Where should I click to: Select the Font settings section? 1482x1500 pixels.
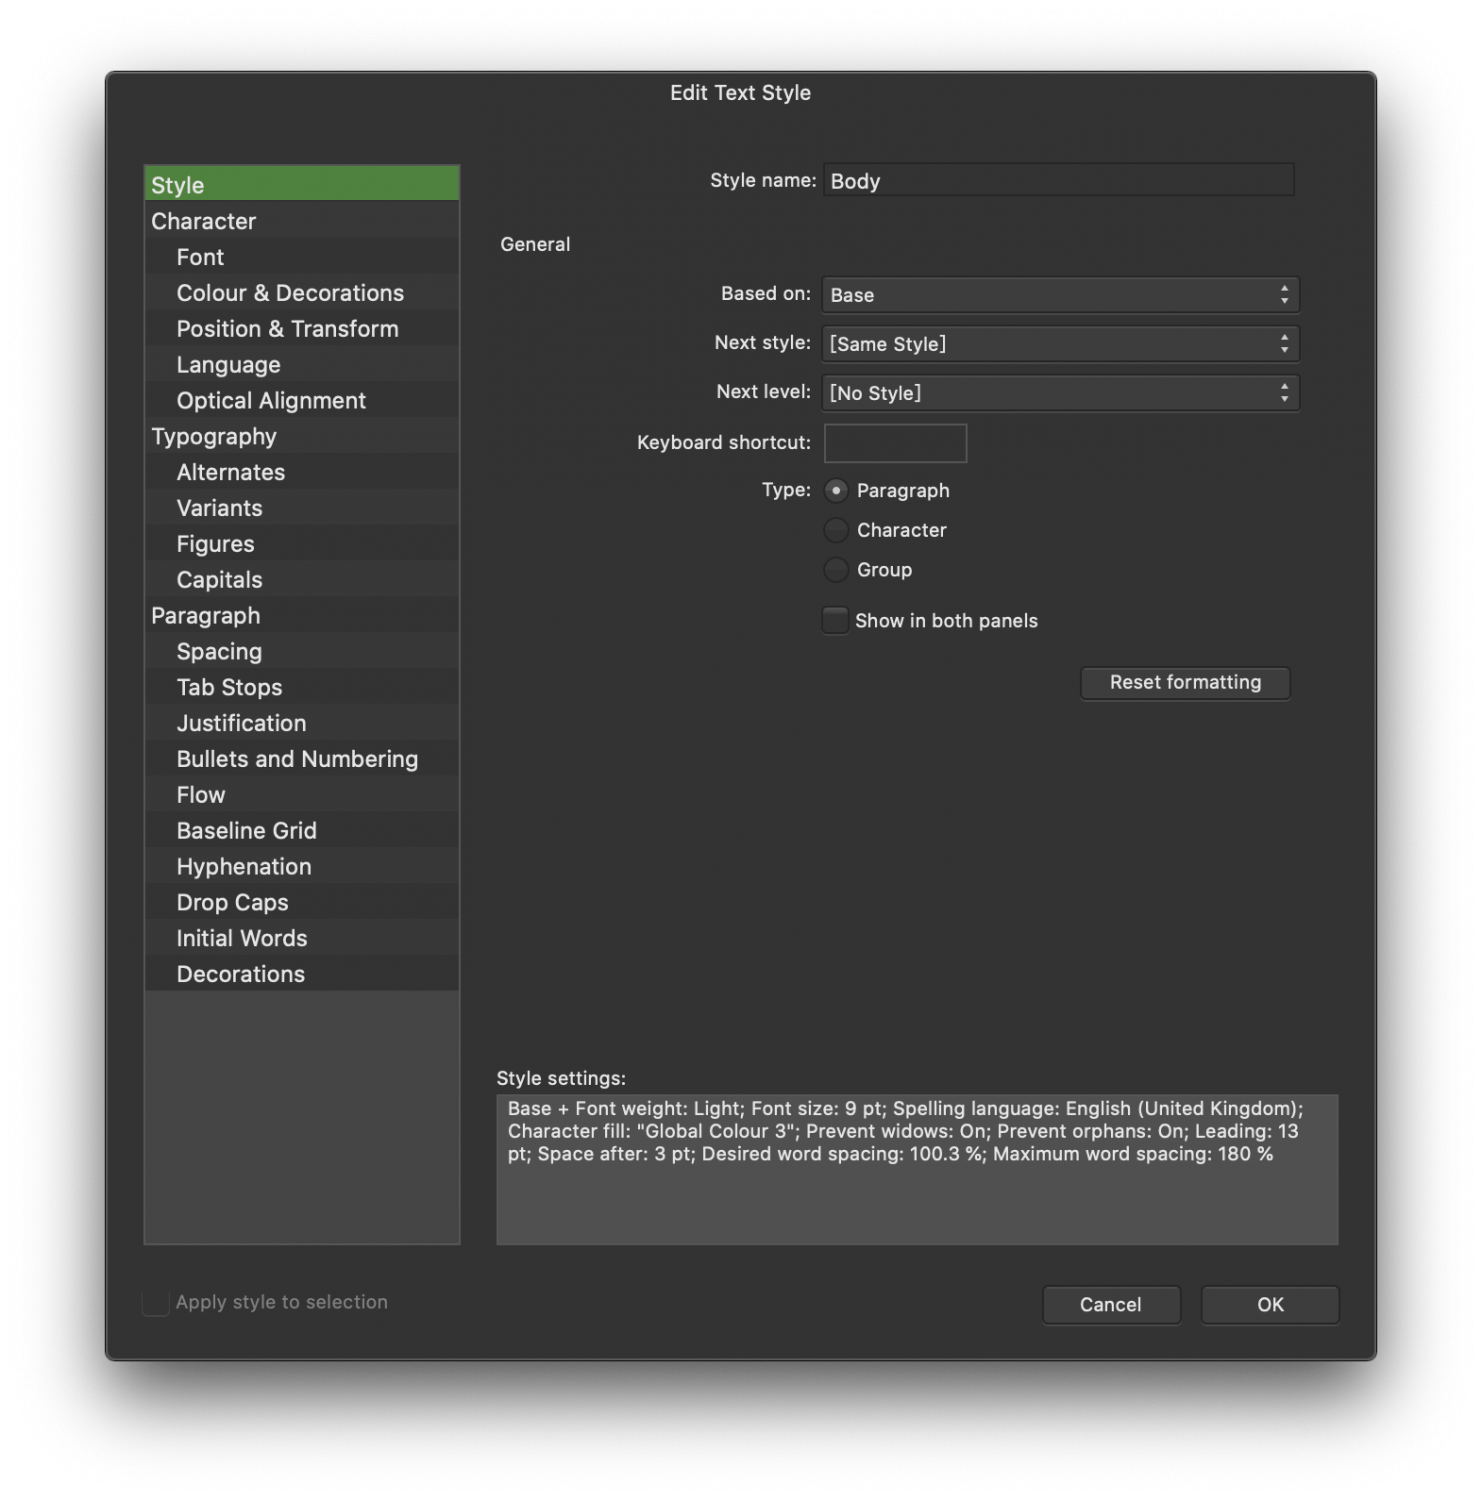(200, 257)
